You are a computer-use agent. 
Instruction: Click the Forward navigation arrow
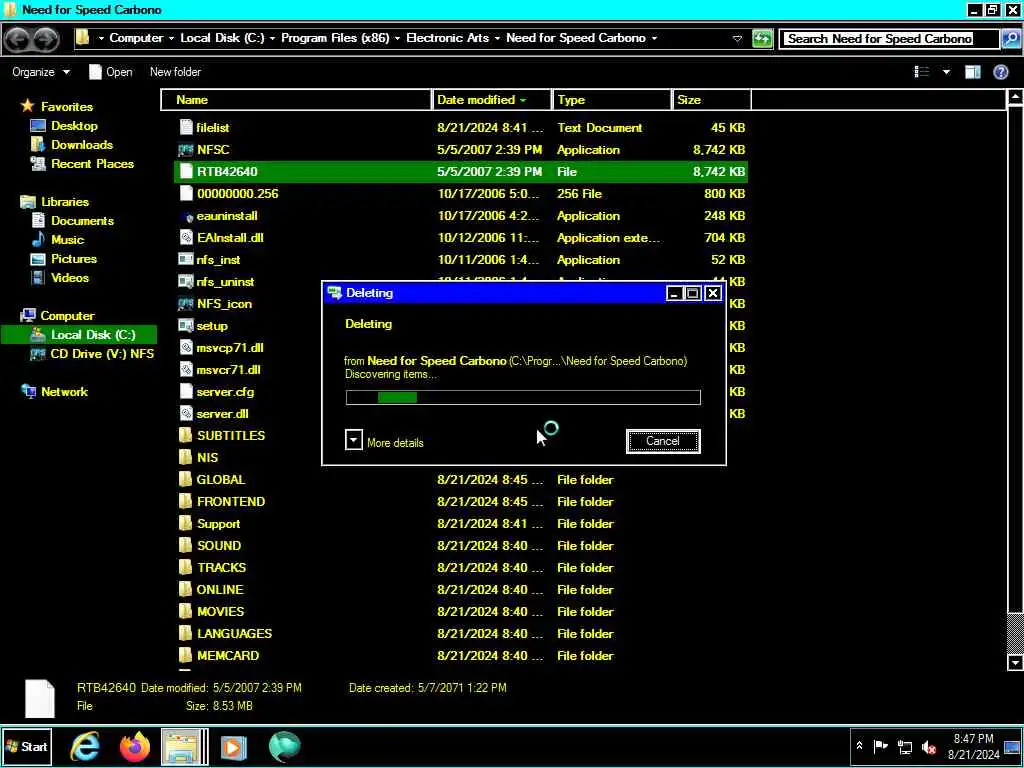click(44, 40)
